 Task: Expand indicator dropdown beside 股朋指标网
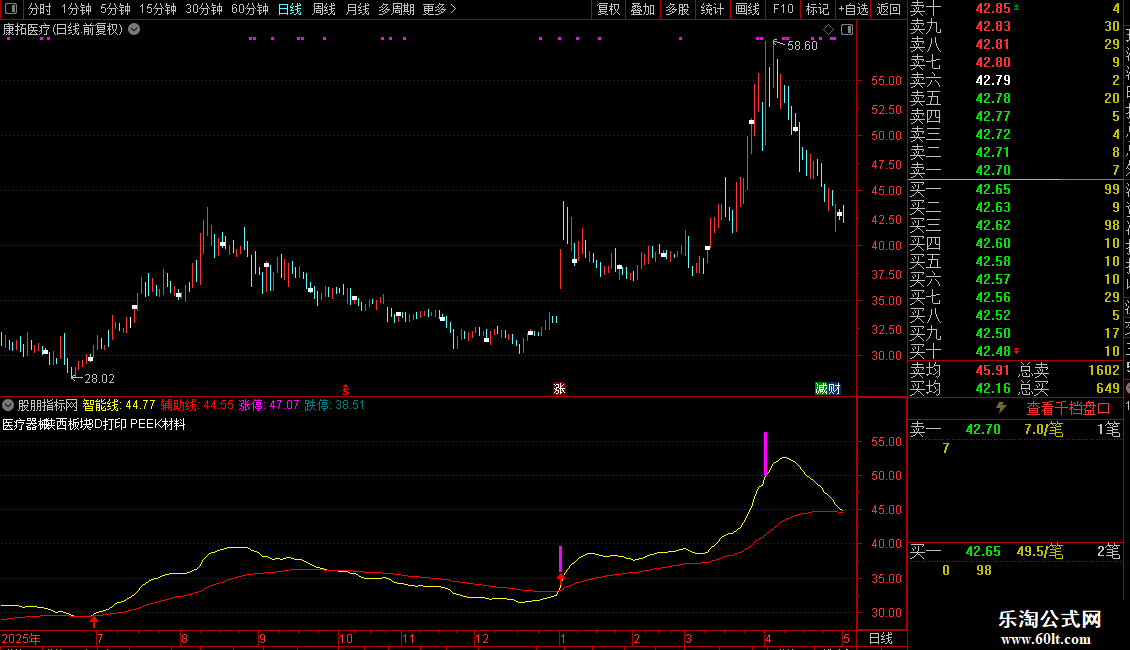pos(8,405)
